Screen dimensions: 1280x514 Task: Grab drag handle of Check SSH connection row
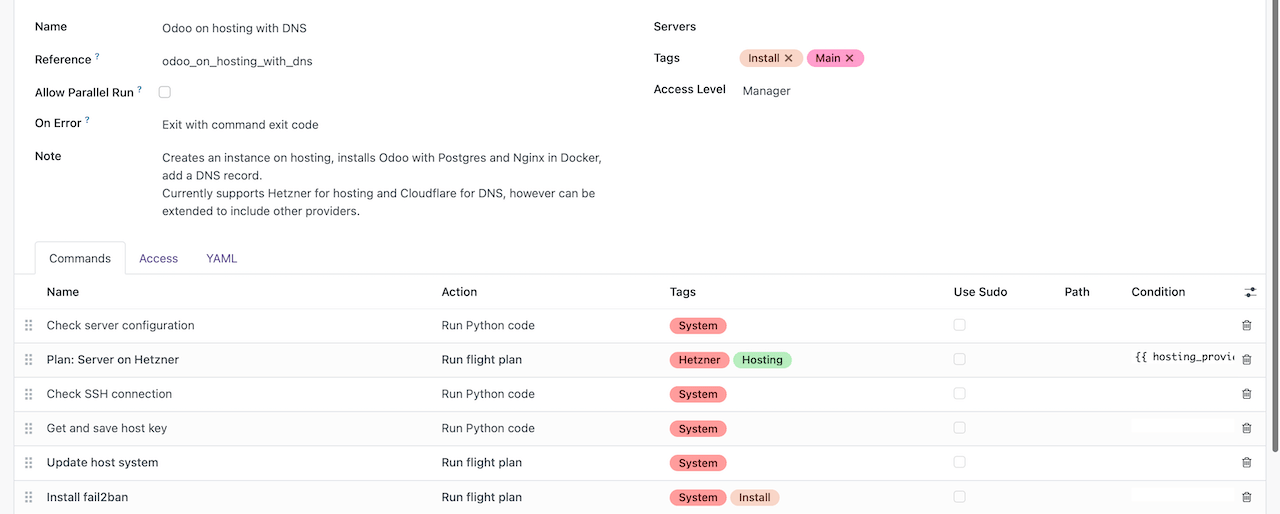pos(29,394)
